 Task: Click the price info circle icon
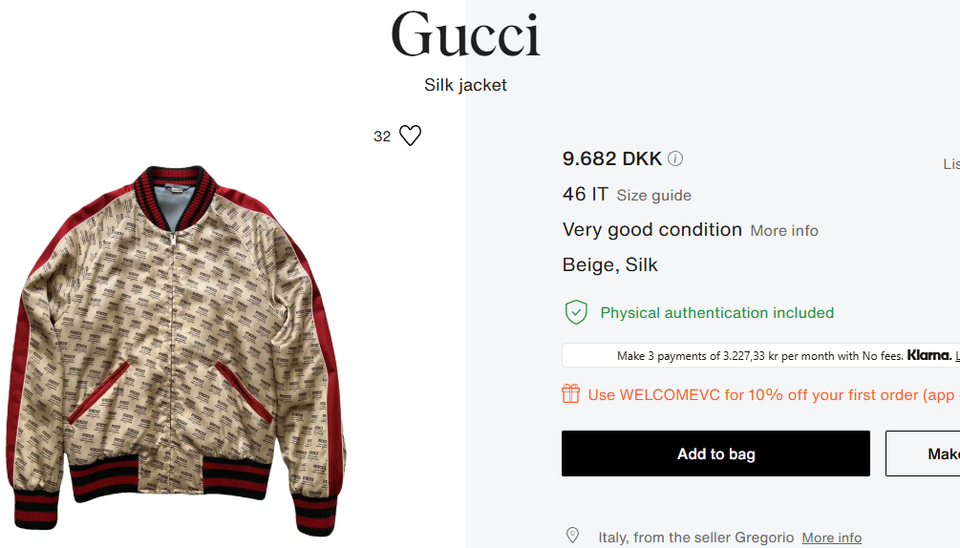click(x=675, y=159)
